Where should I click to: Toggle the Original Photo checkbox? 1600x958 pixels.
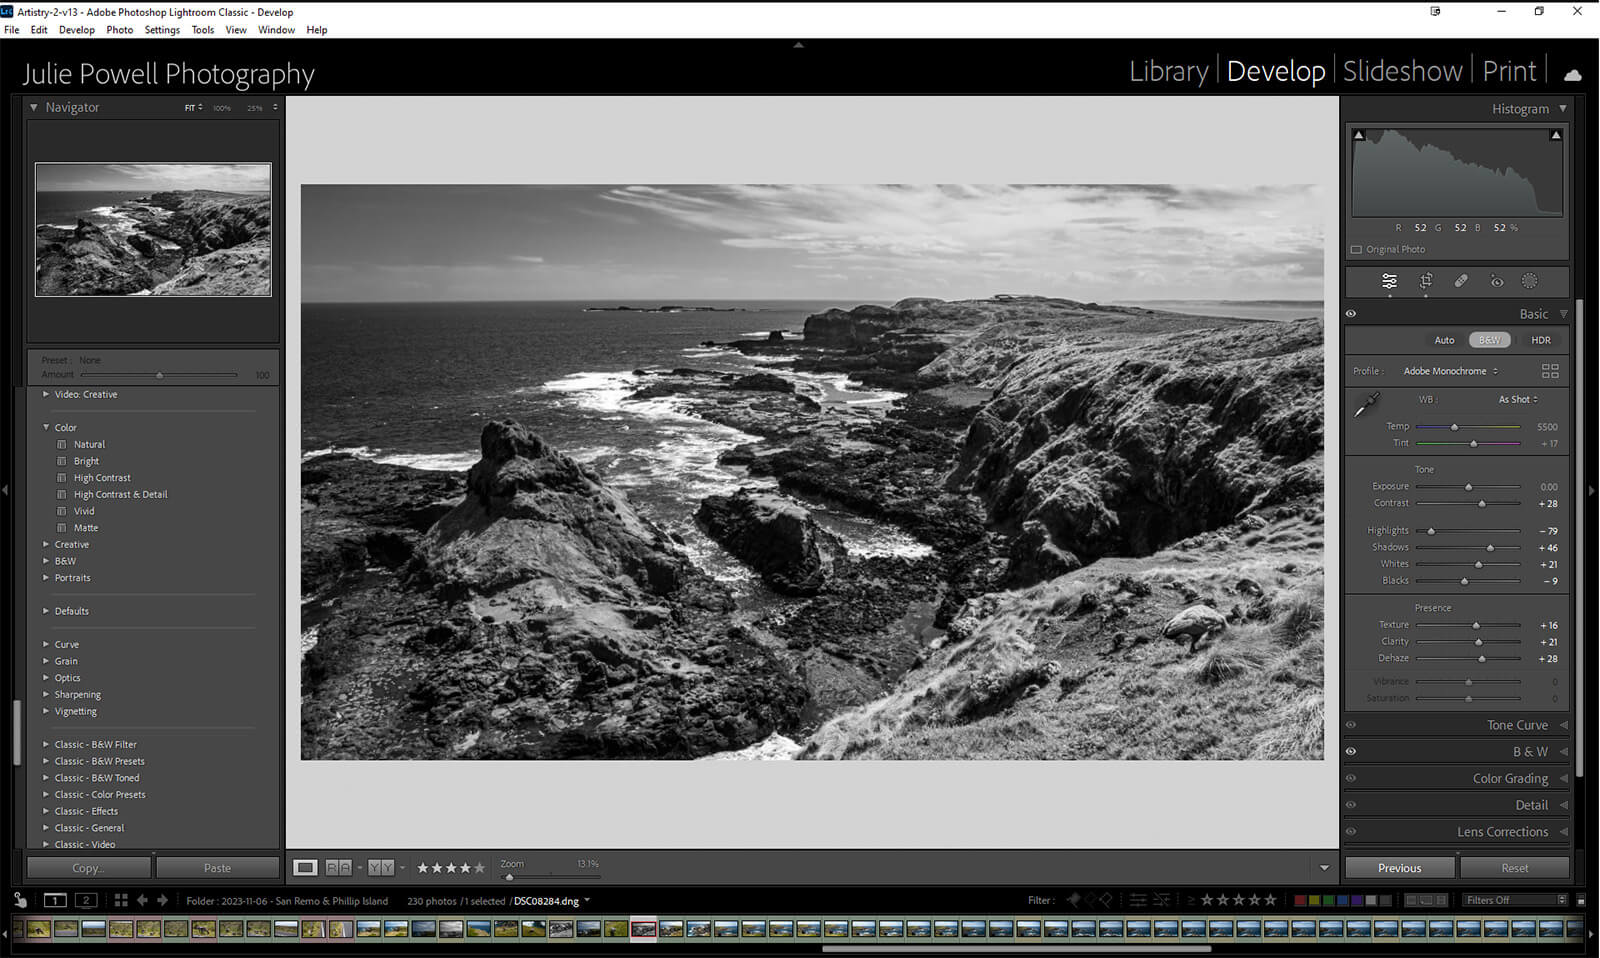click(1356, 250)
